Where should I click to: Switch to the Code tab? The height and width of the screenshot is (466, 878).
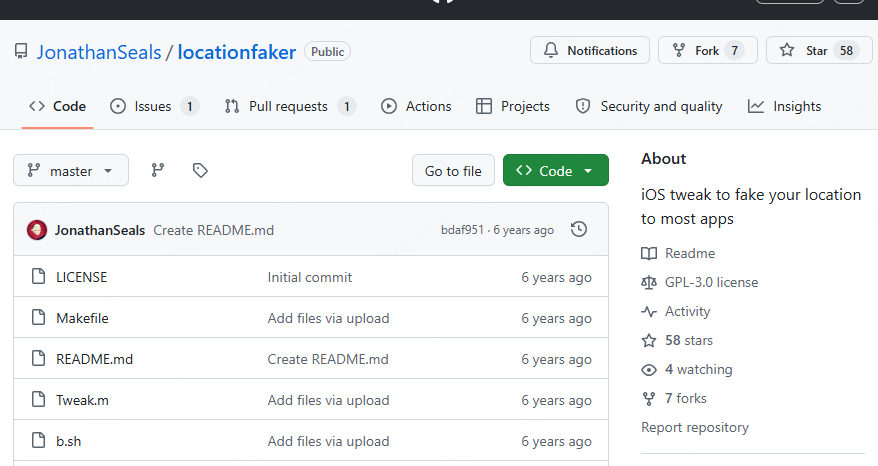coord(58,106)
